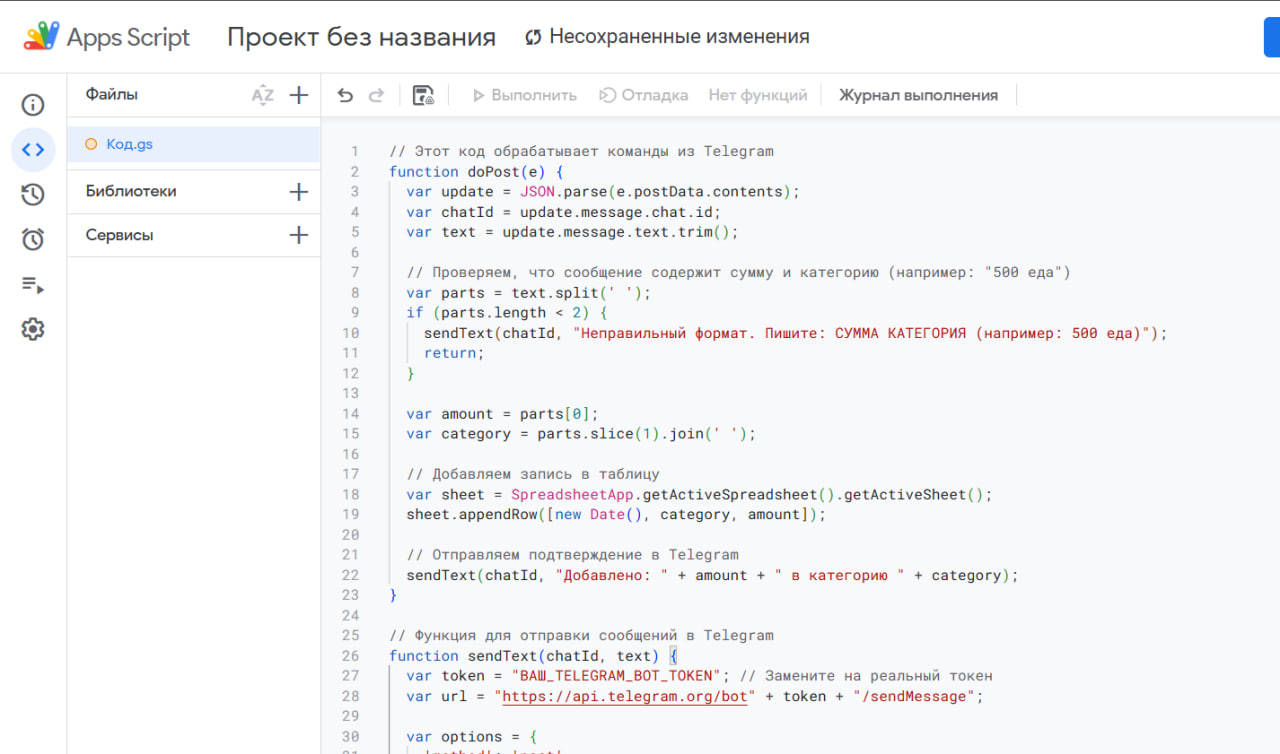Open project history icon in sidebar
Image resolution: width=1280 pixels, height=754 pixels.
[x=33, y=195]
